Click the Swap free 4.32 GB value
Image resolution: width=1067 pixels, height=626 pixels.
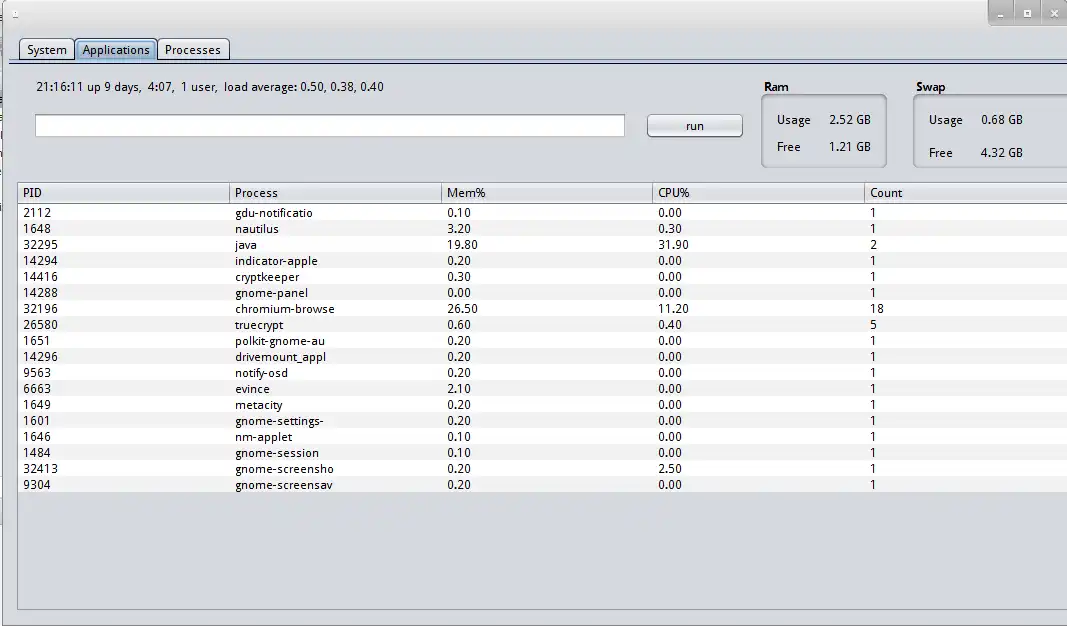coord(1002,153)
